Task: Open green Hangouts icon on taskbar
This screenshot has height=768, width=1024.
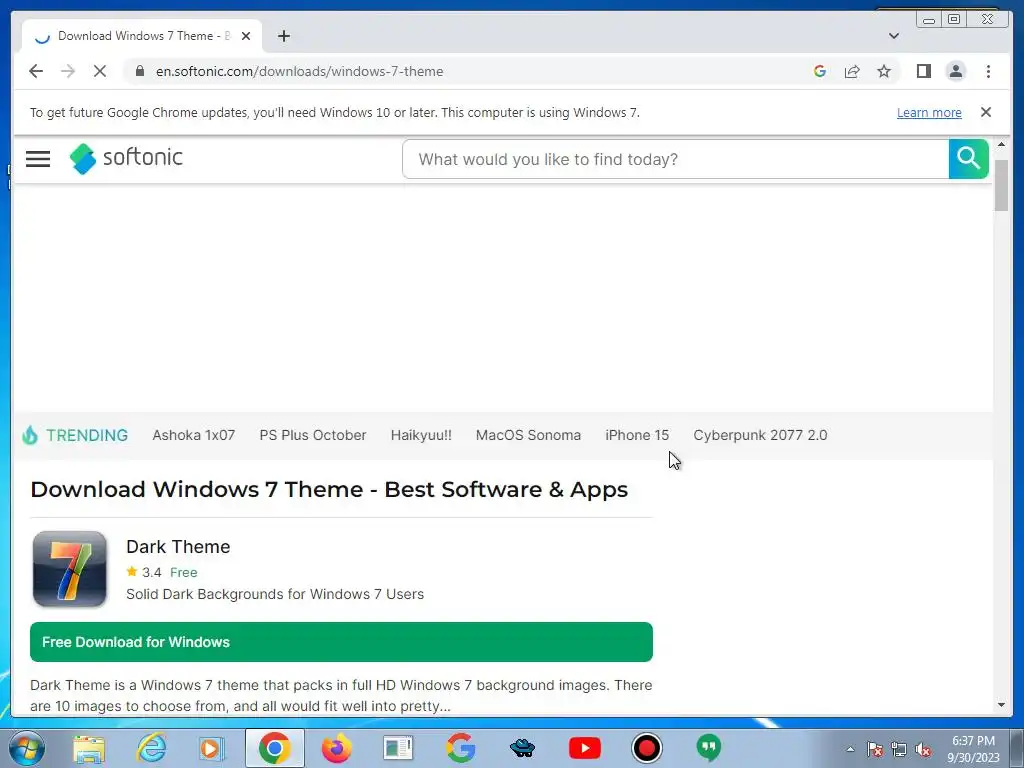Action: pyautogui.click(x=709, y=748)
